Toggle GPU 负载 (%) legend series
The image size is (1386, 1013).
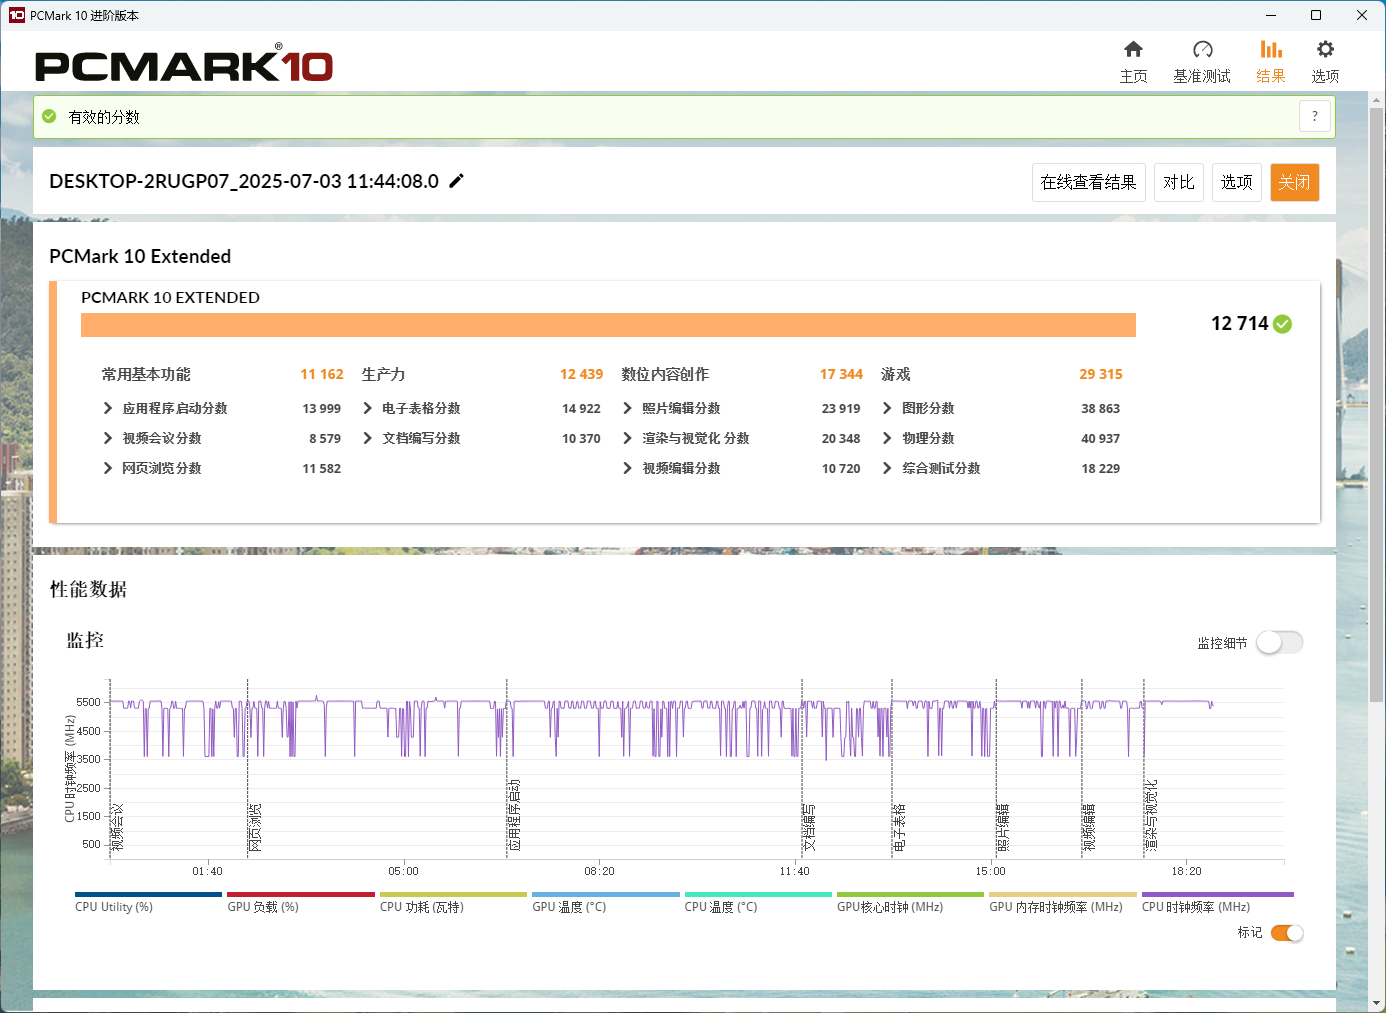click(300, 903)
